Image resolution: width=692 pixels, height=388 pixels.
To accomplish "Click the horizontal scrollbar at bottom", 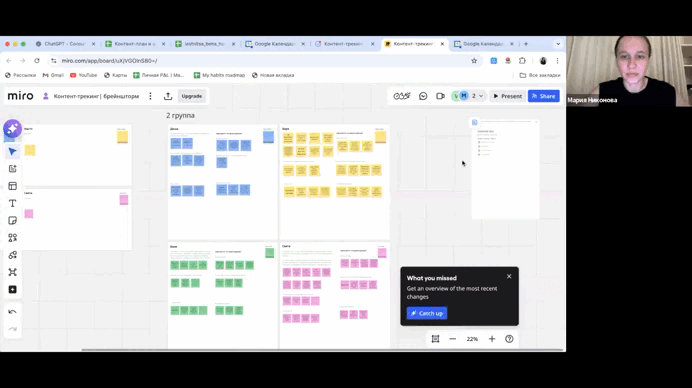I will pos(322,350).
